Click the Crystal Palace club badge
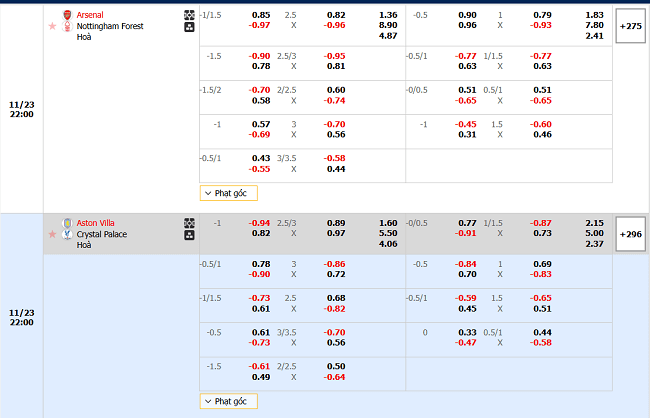 click(x=67, y=235)
